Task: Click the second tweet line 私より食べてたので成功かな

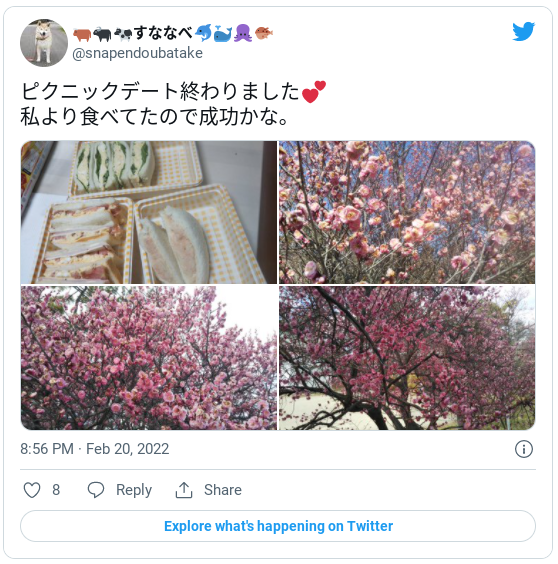Action: click(154, 117)
